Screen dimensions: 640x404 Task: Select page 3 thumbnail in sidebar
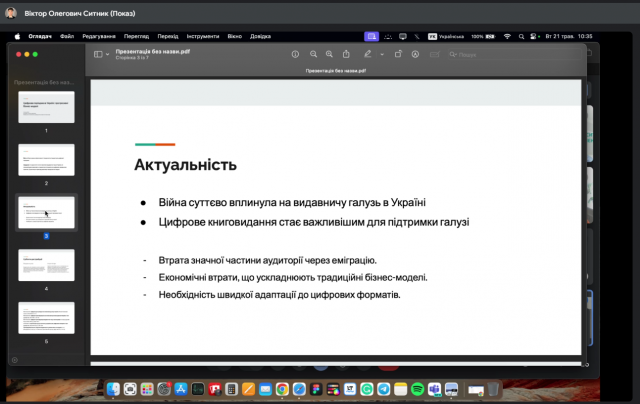click(47, 212)
